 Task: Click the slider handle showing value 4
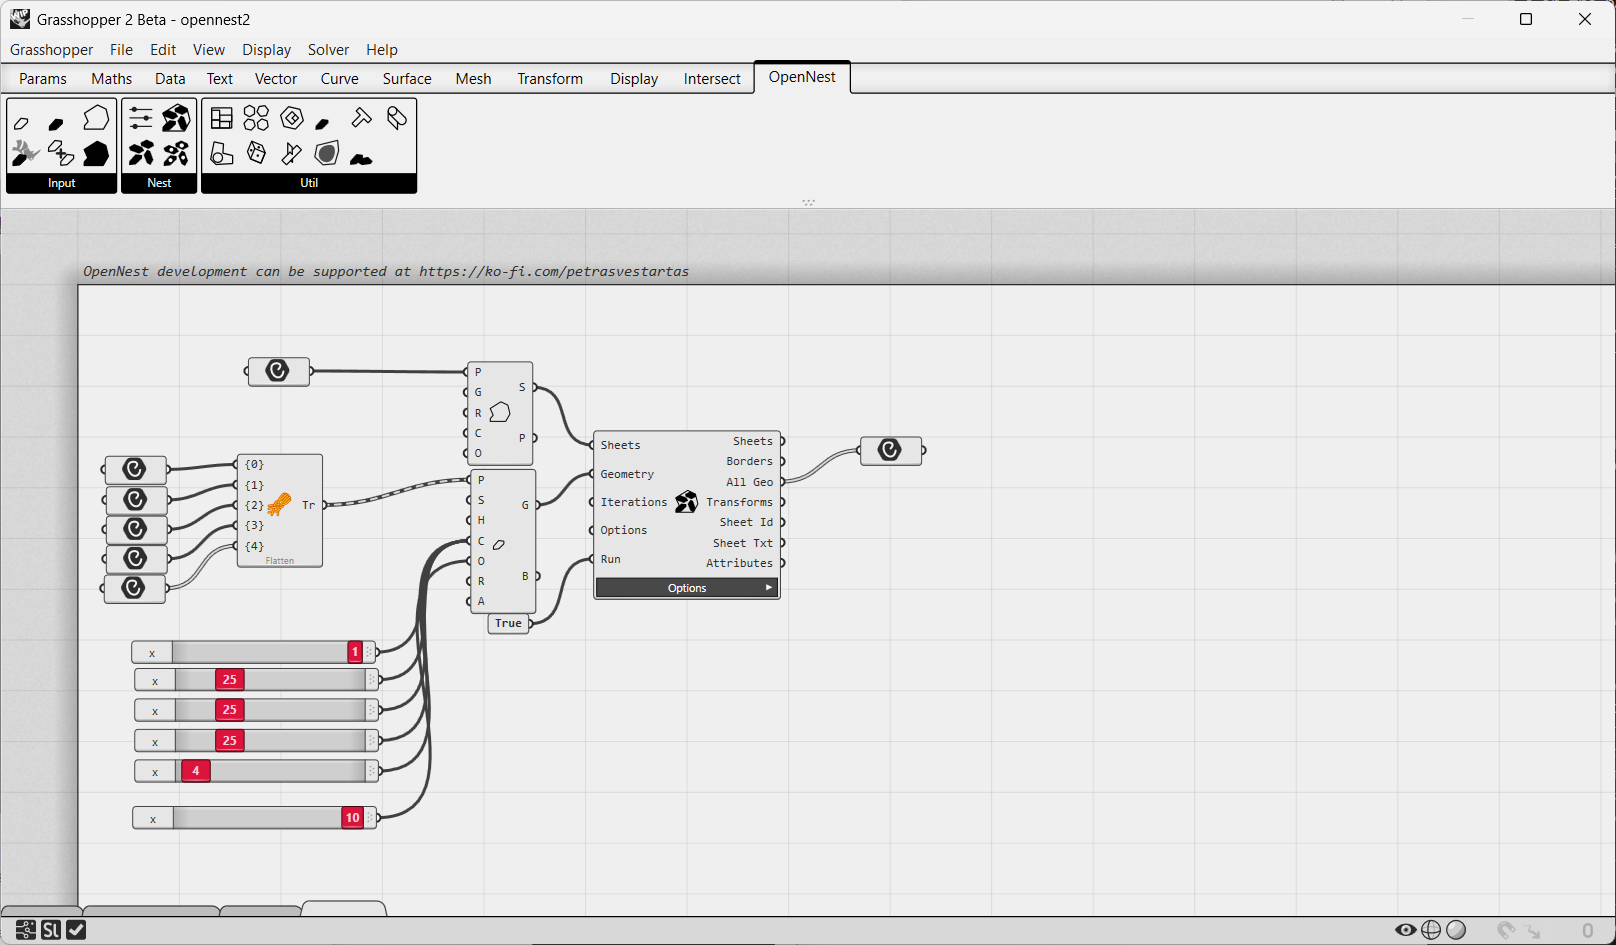[196, 771]
